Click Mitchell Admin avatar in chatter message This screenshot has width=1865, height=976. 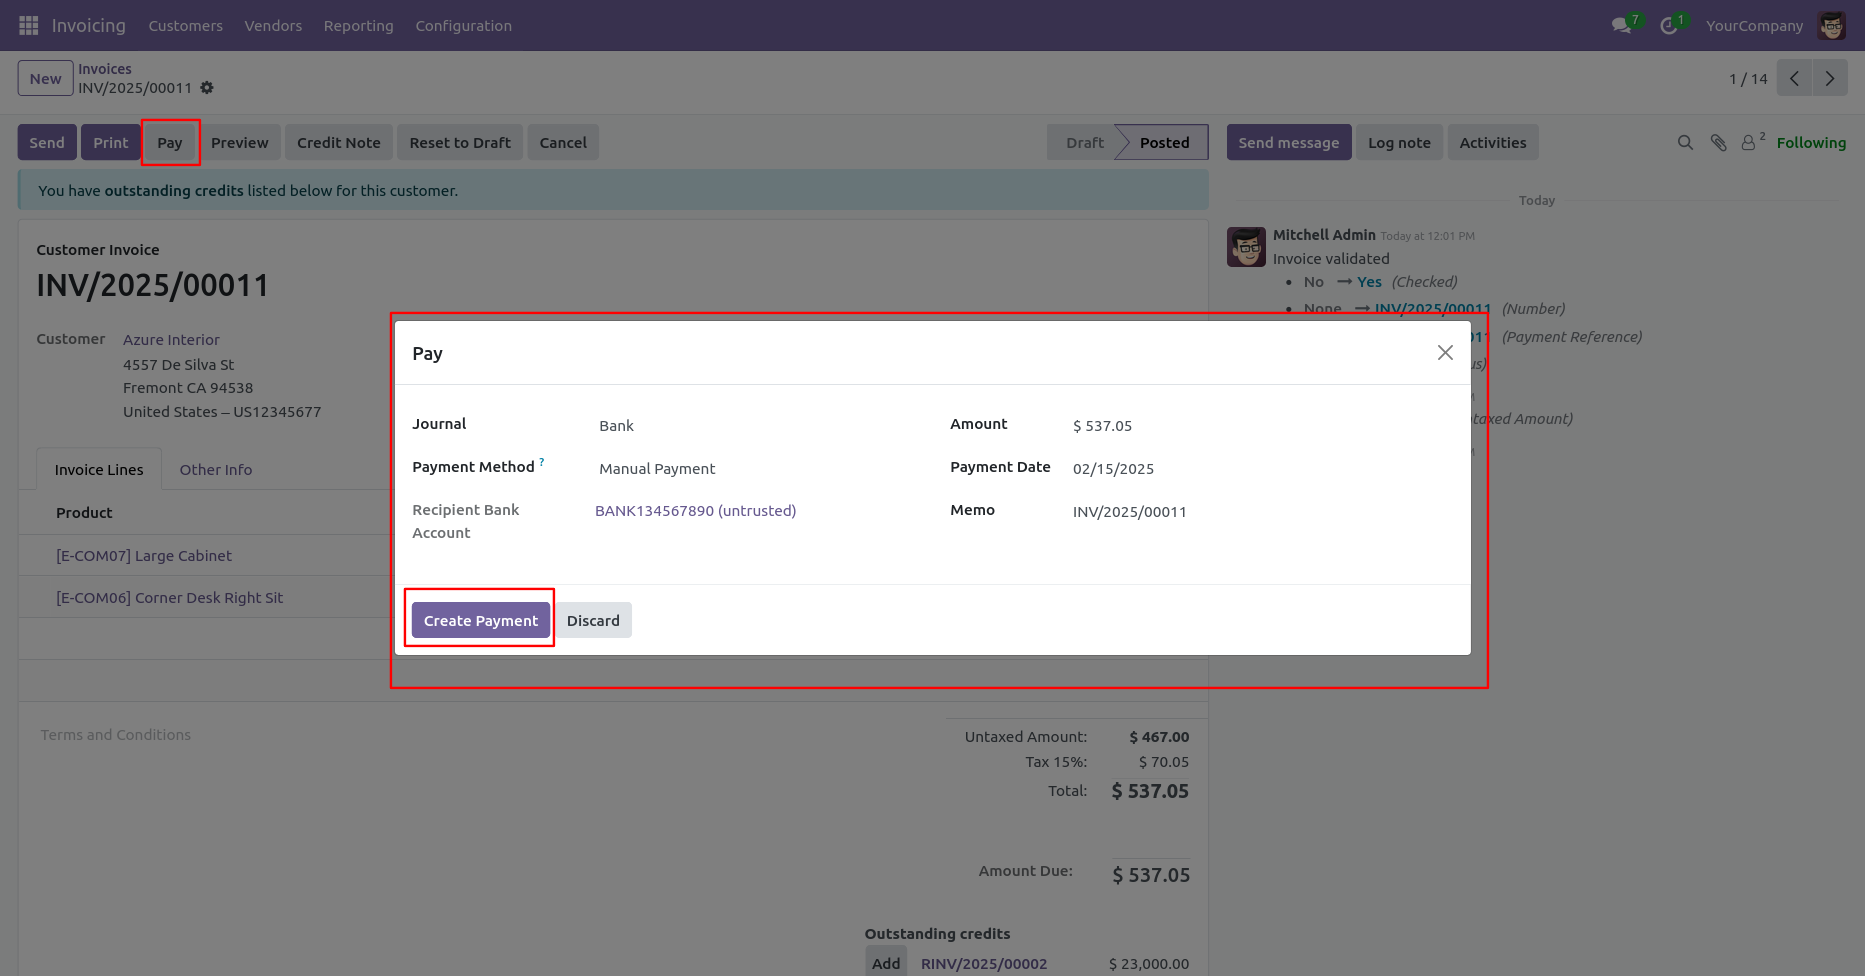[1246, 246]
